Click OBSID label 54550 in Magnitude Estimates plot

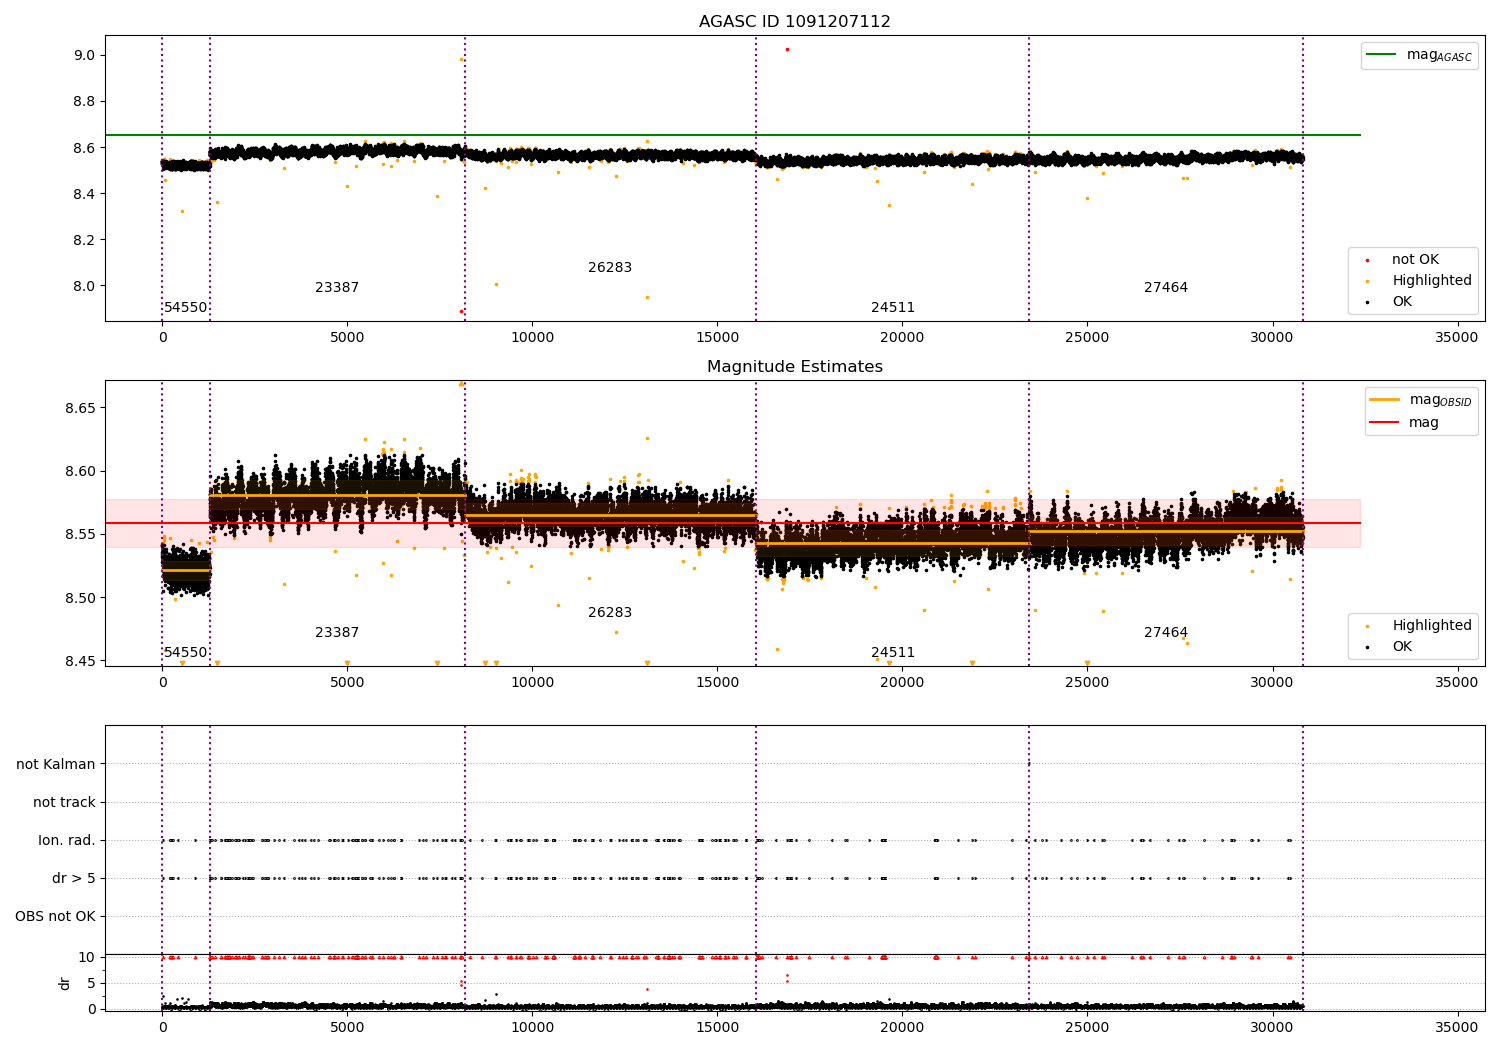click(186, 653)
